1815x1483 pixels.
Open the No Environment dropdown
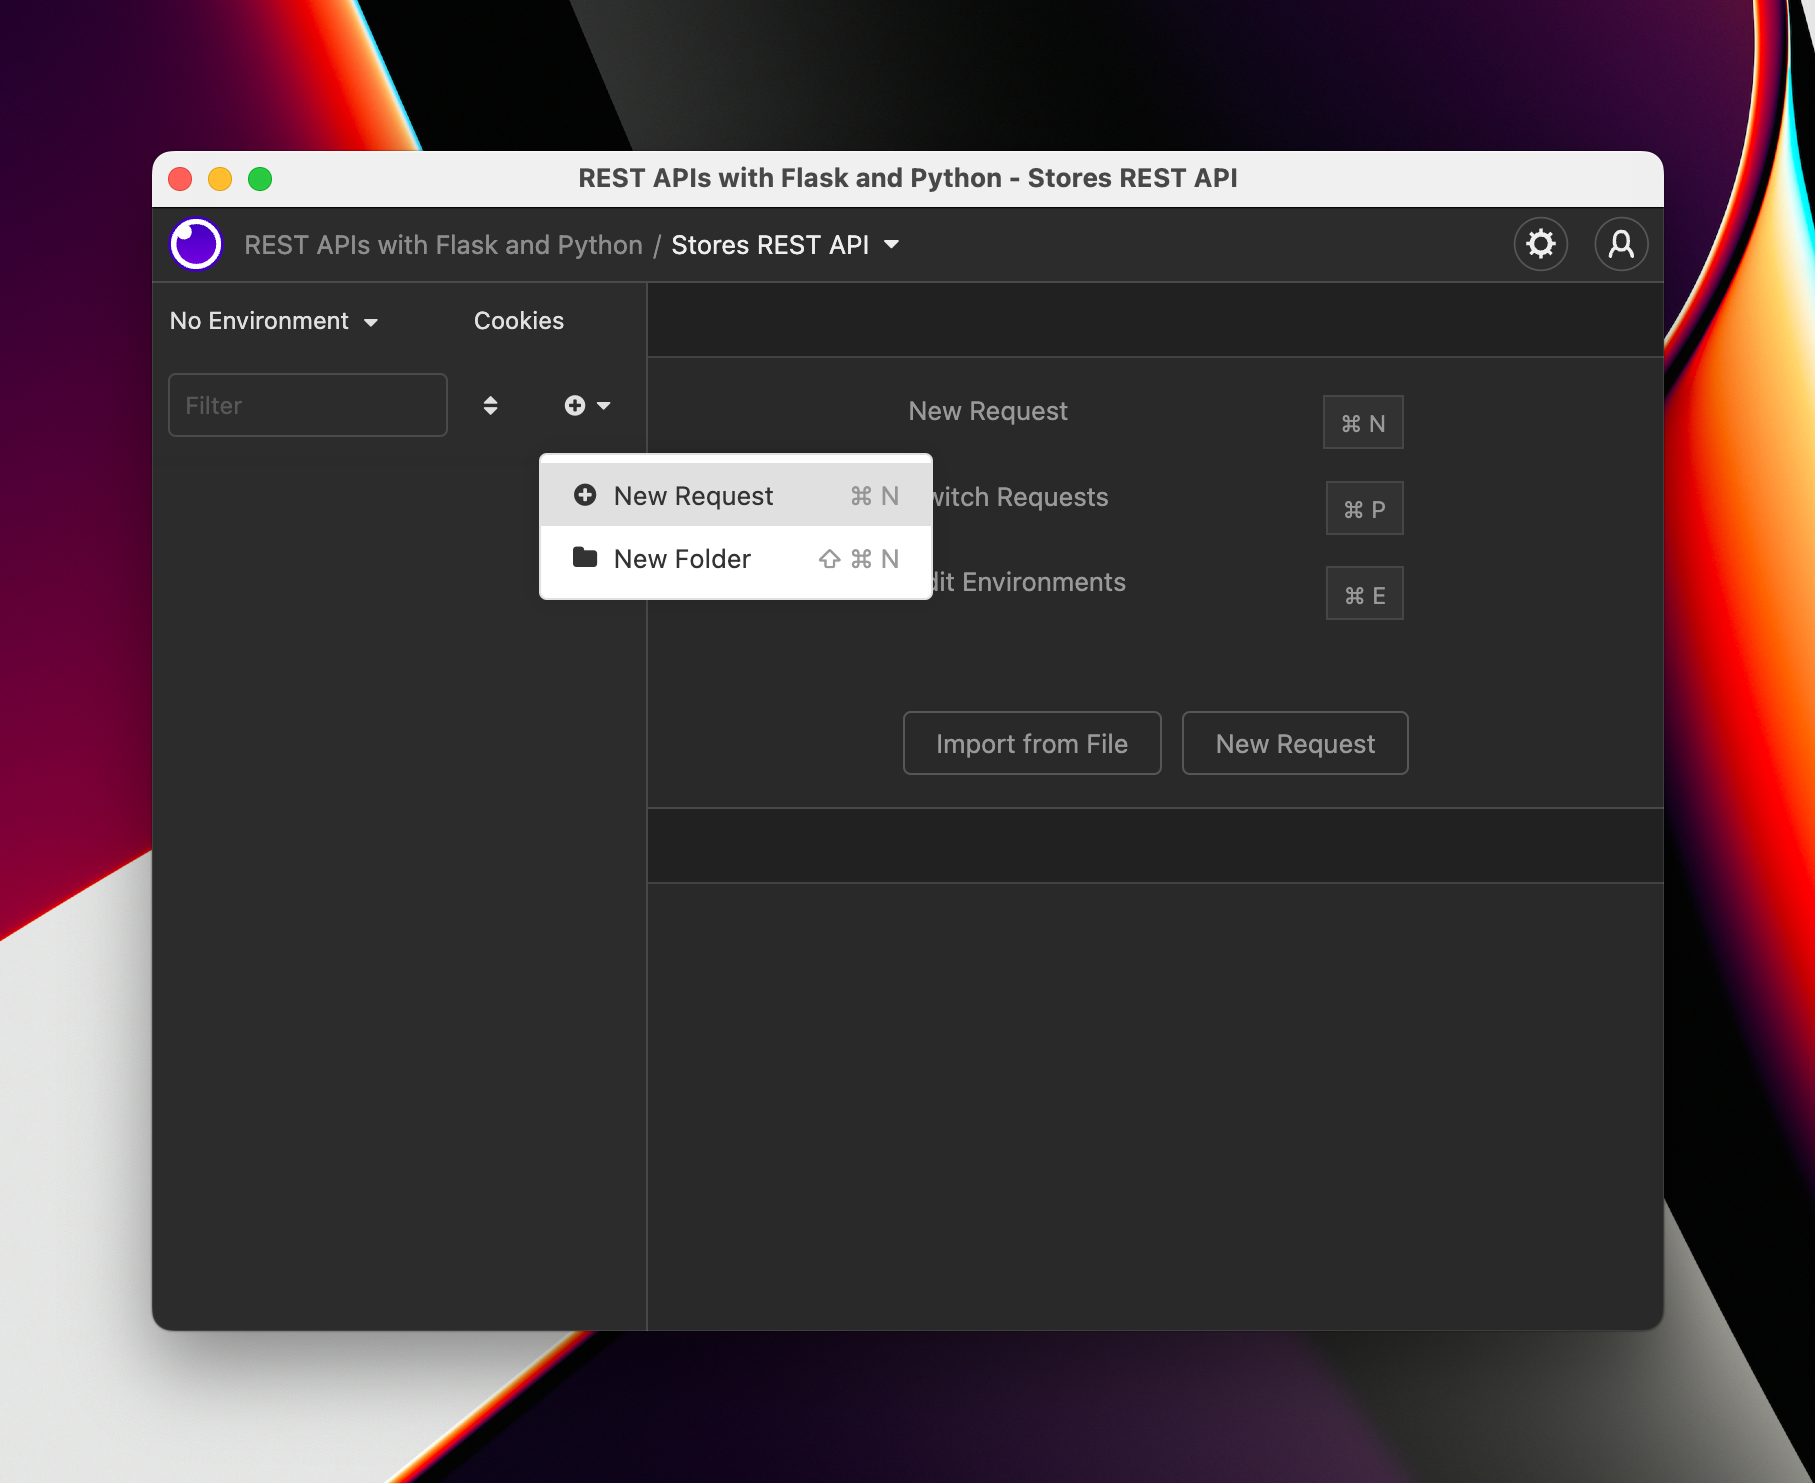point(274,321)
